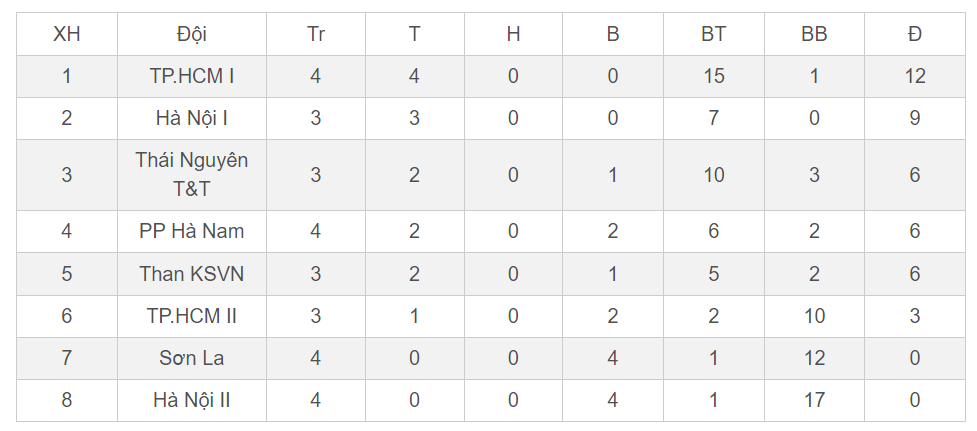Click the Sơn La team name

[x=192, y=358]
